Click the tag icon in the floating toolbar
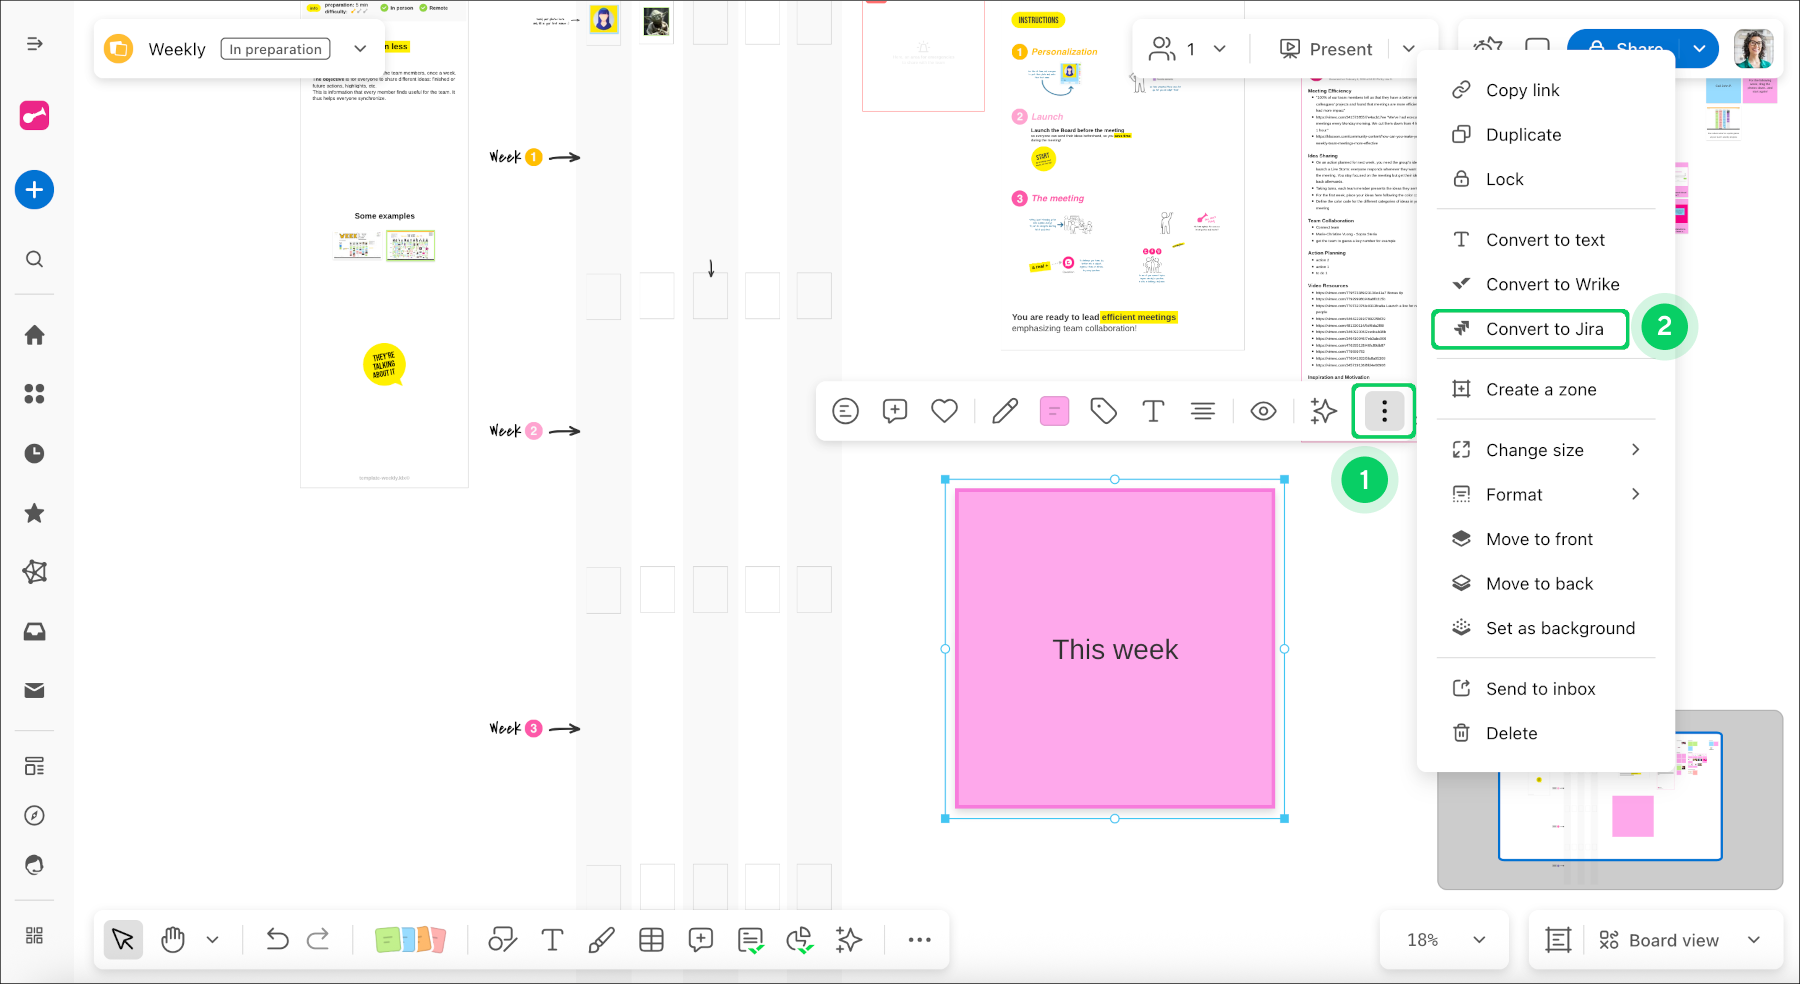 (1103, 411)
